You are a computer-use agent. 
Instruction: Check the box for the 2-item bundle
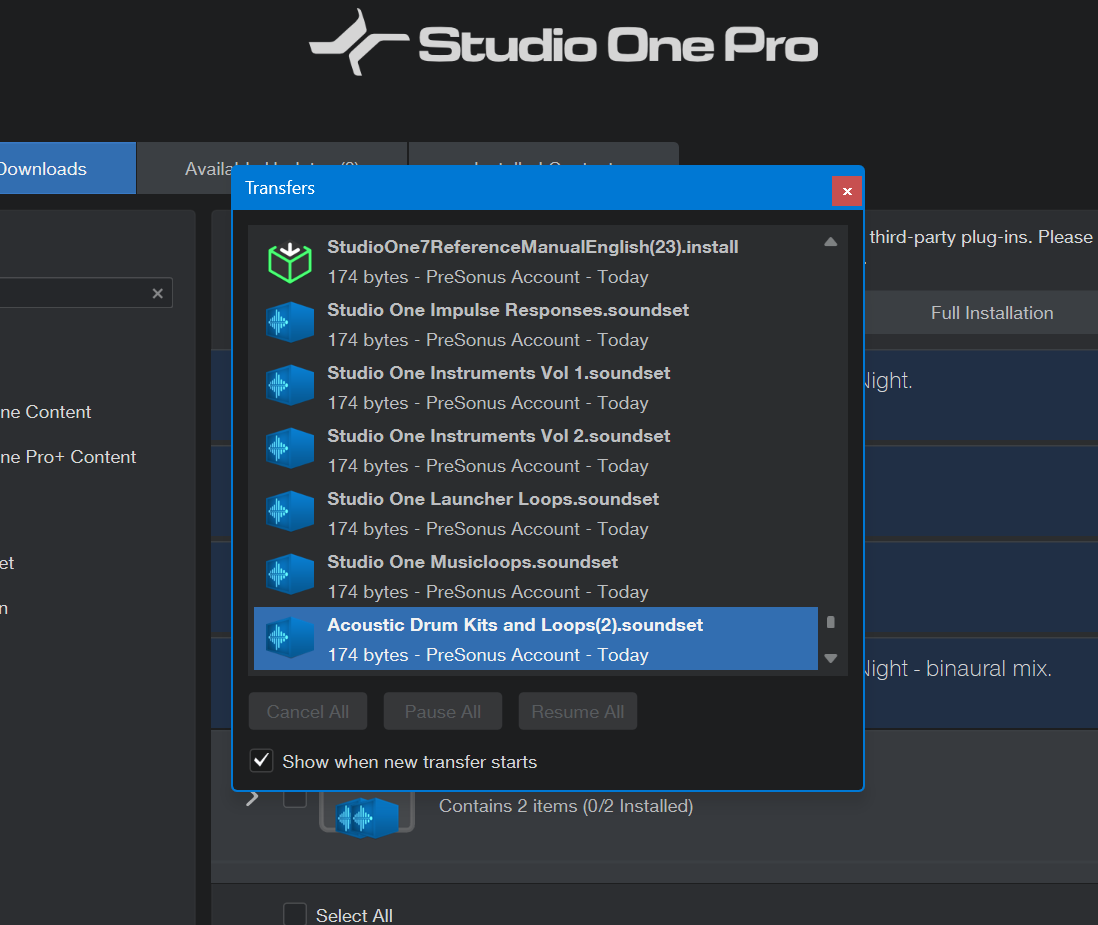tap(295, 798)
